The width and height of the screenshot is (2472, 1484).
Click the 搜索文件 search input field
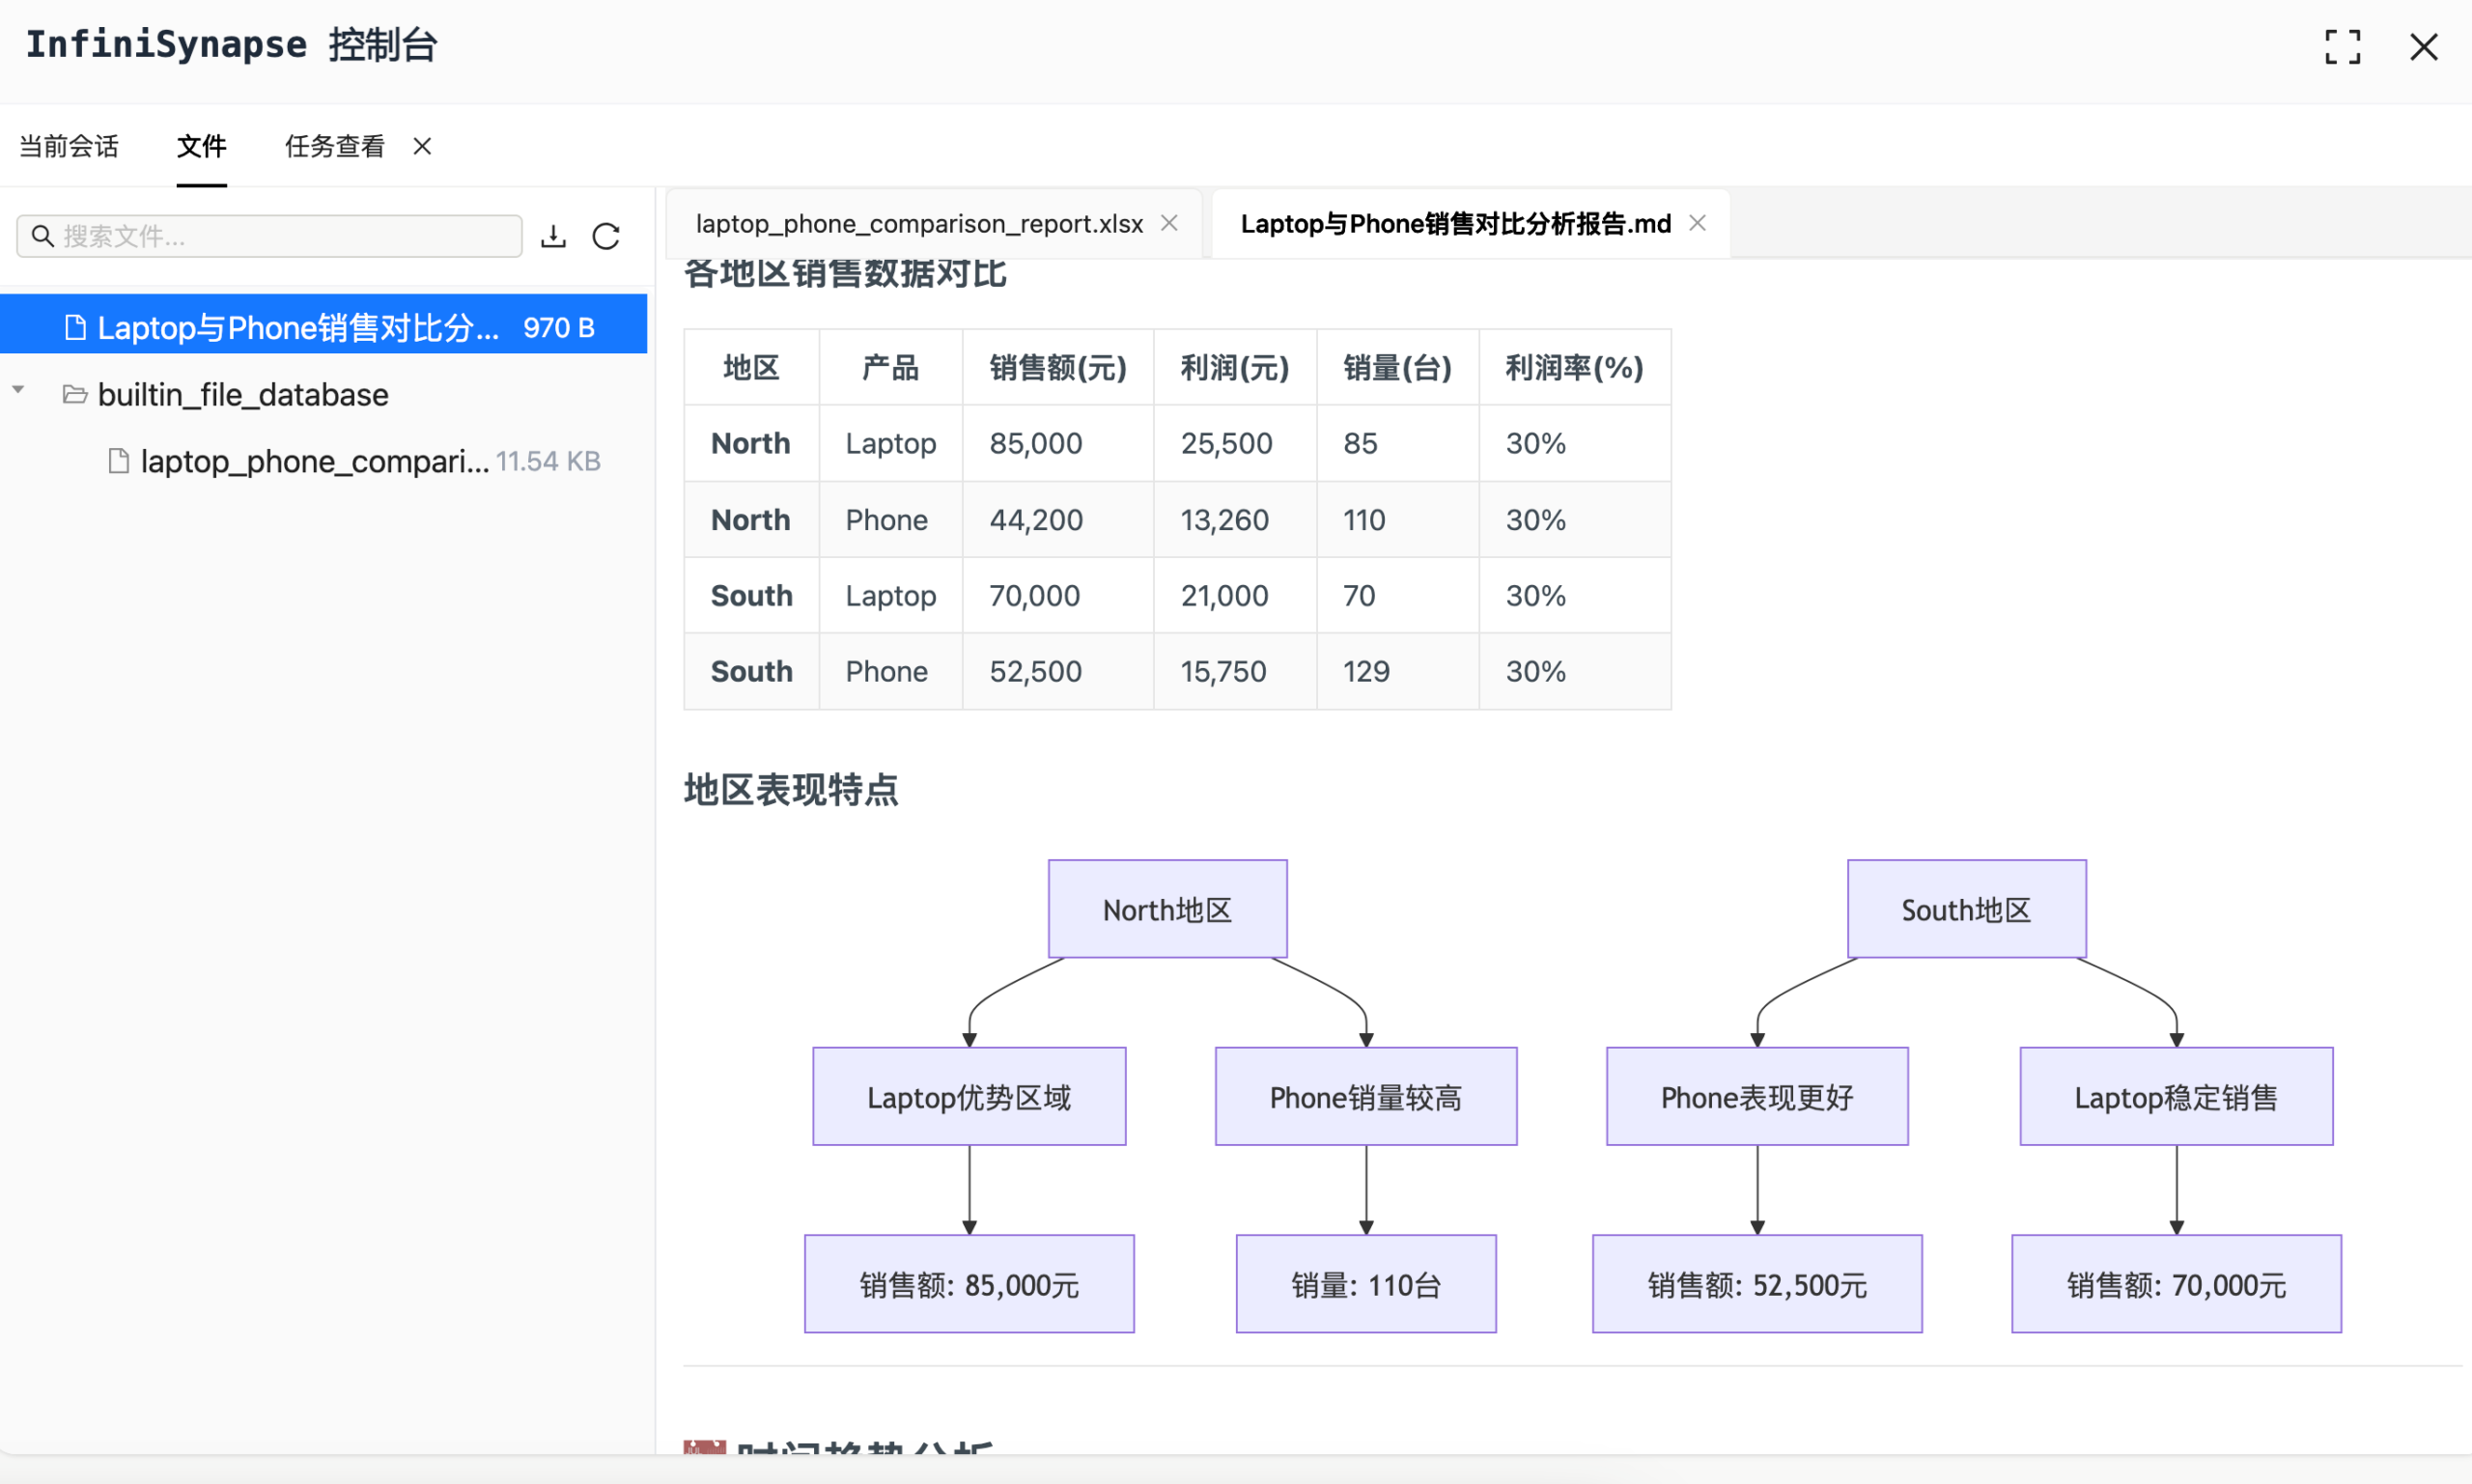270,235
